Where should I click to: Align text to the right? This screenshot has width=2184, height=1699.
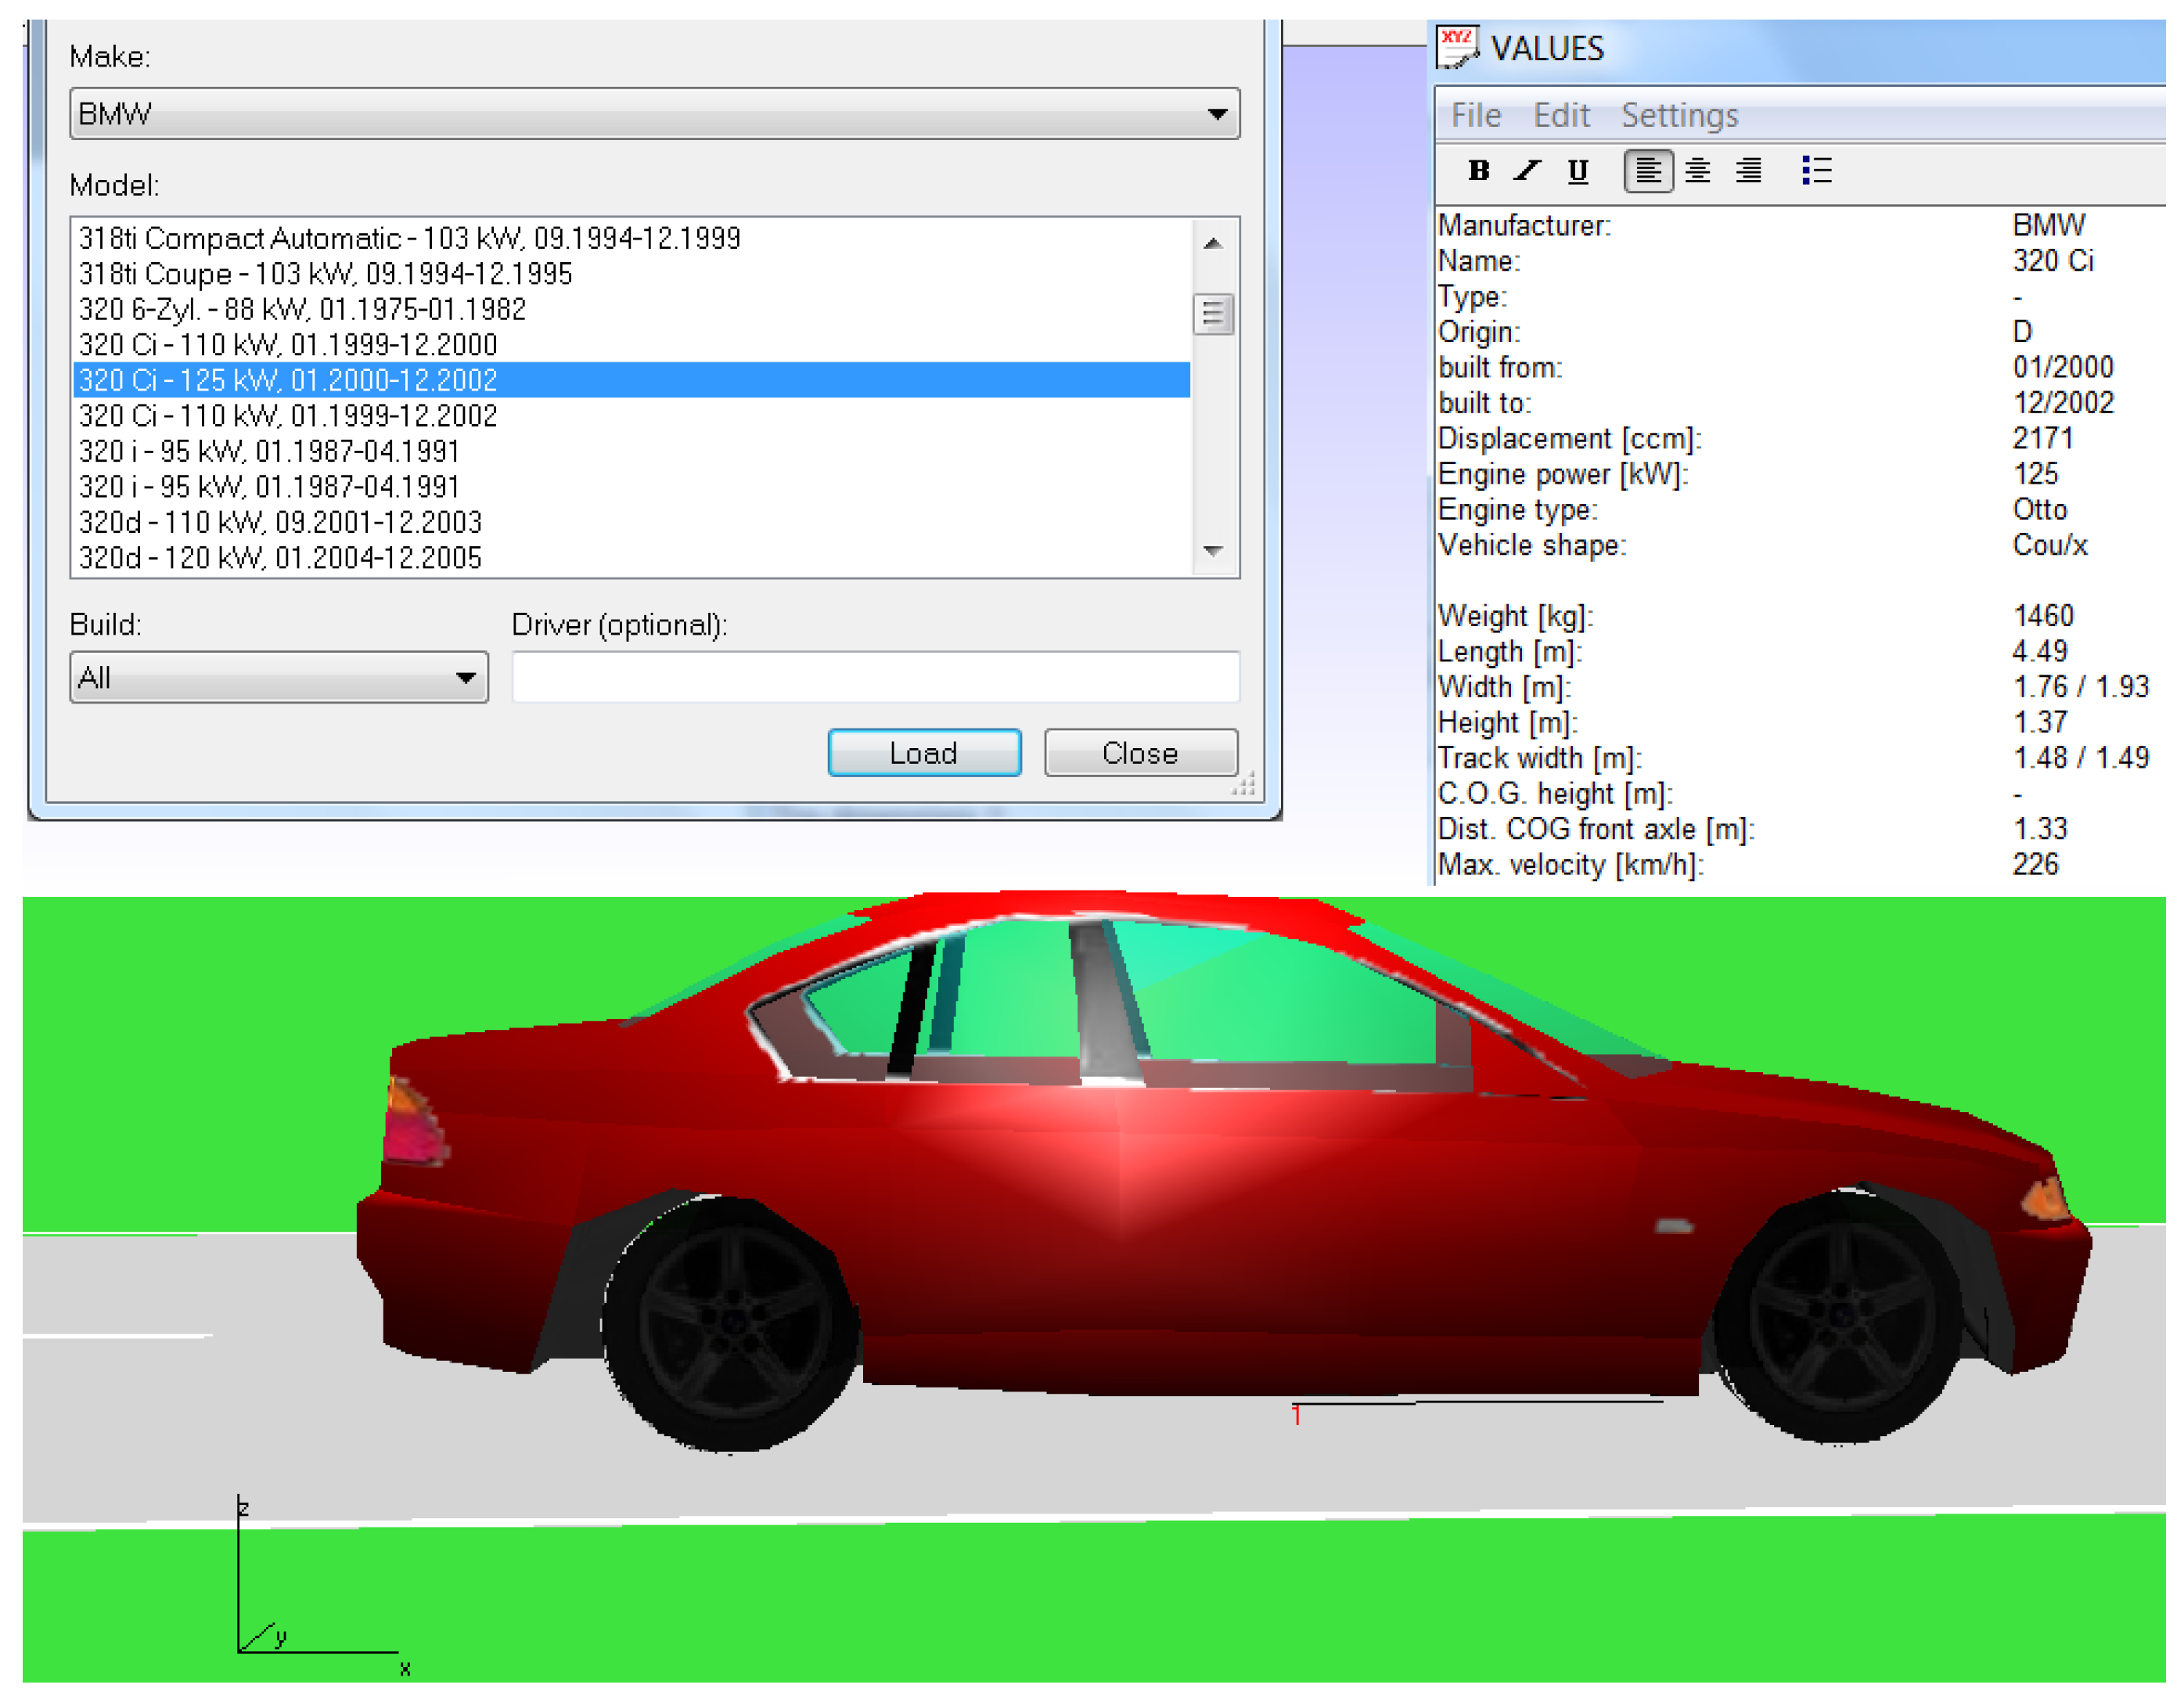coord(1748,171)
